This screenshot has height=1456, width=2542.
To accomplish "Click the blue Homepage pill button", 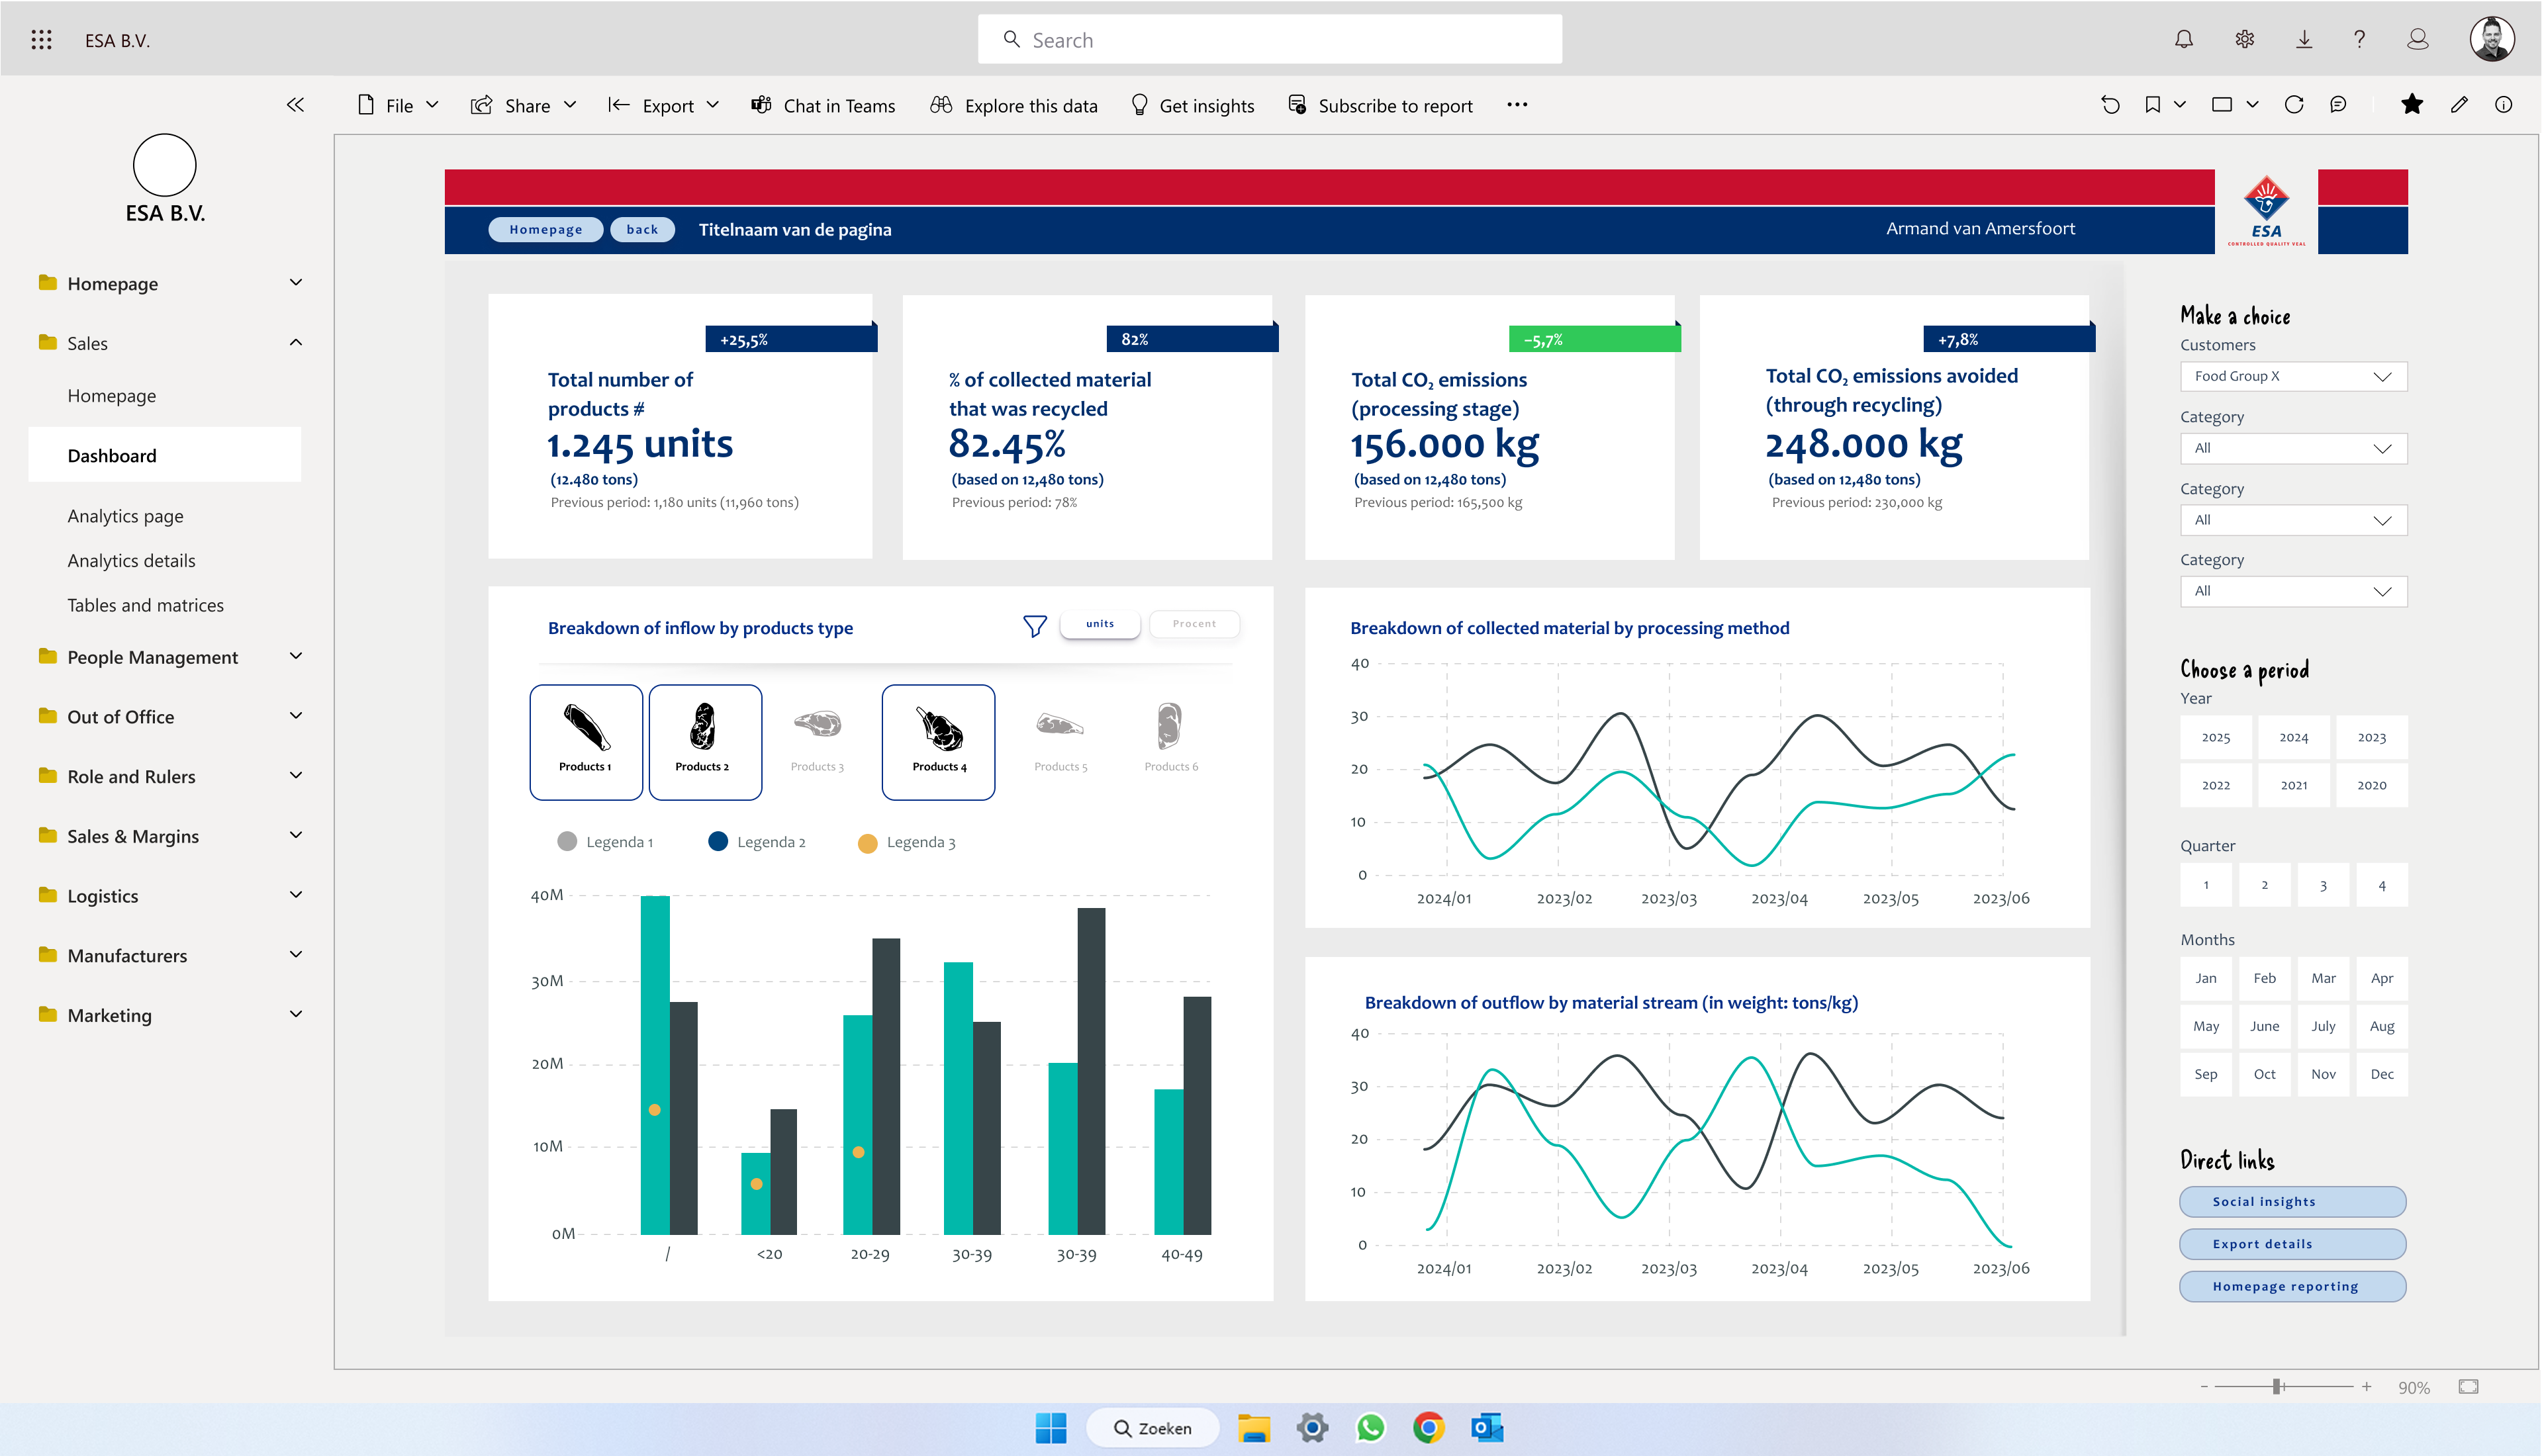I will (545, 230).
